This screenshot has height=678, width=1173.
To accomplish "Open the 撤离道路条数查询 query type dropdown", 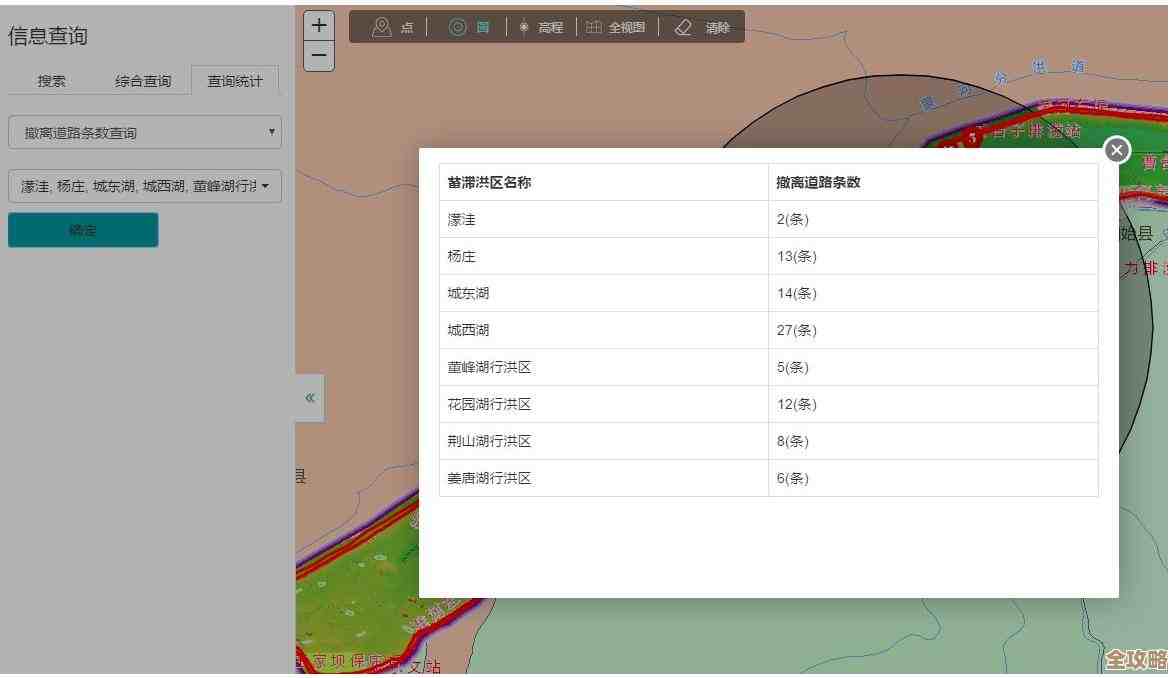I will coord(144,131).
